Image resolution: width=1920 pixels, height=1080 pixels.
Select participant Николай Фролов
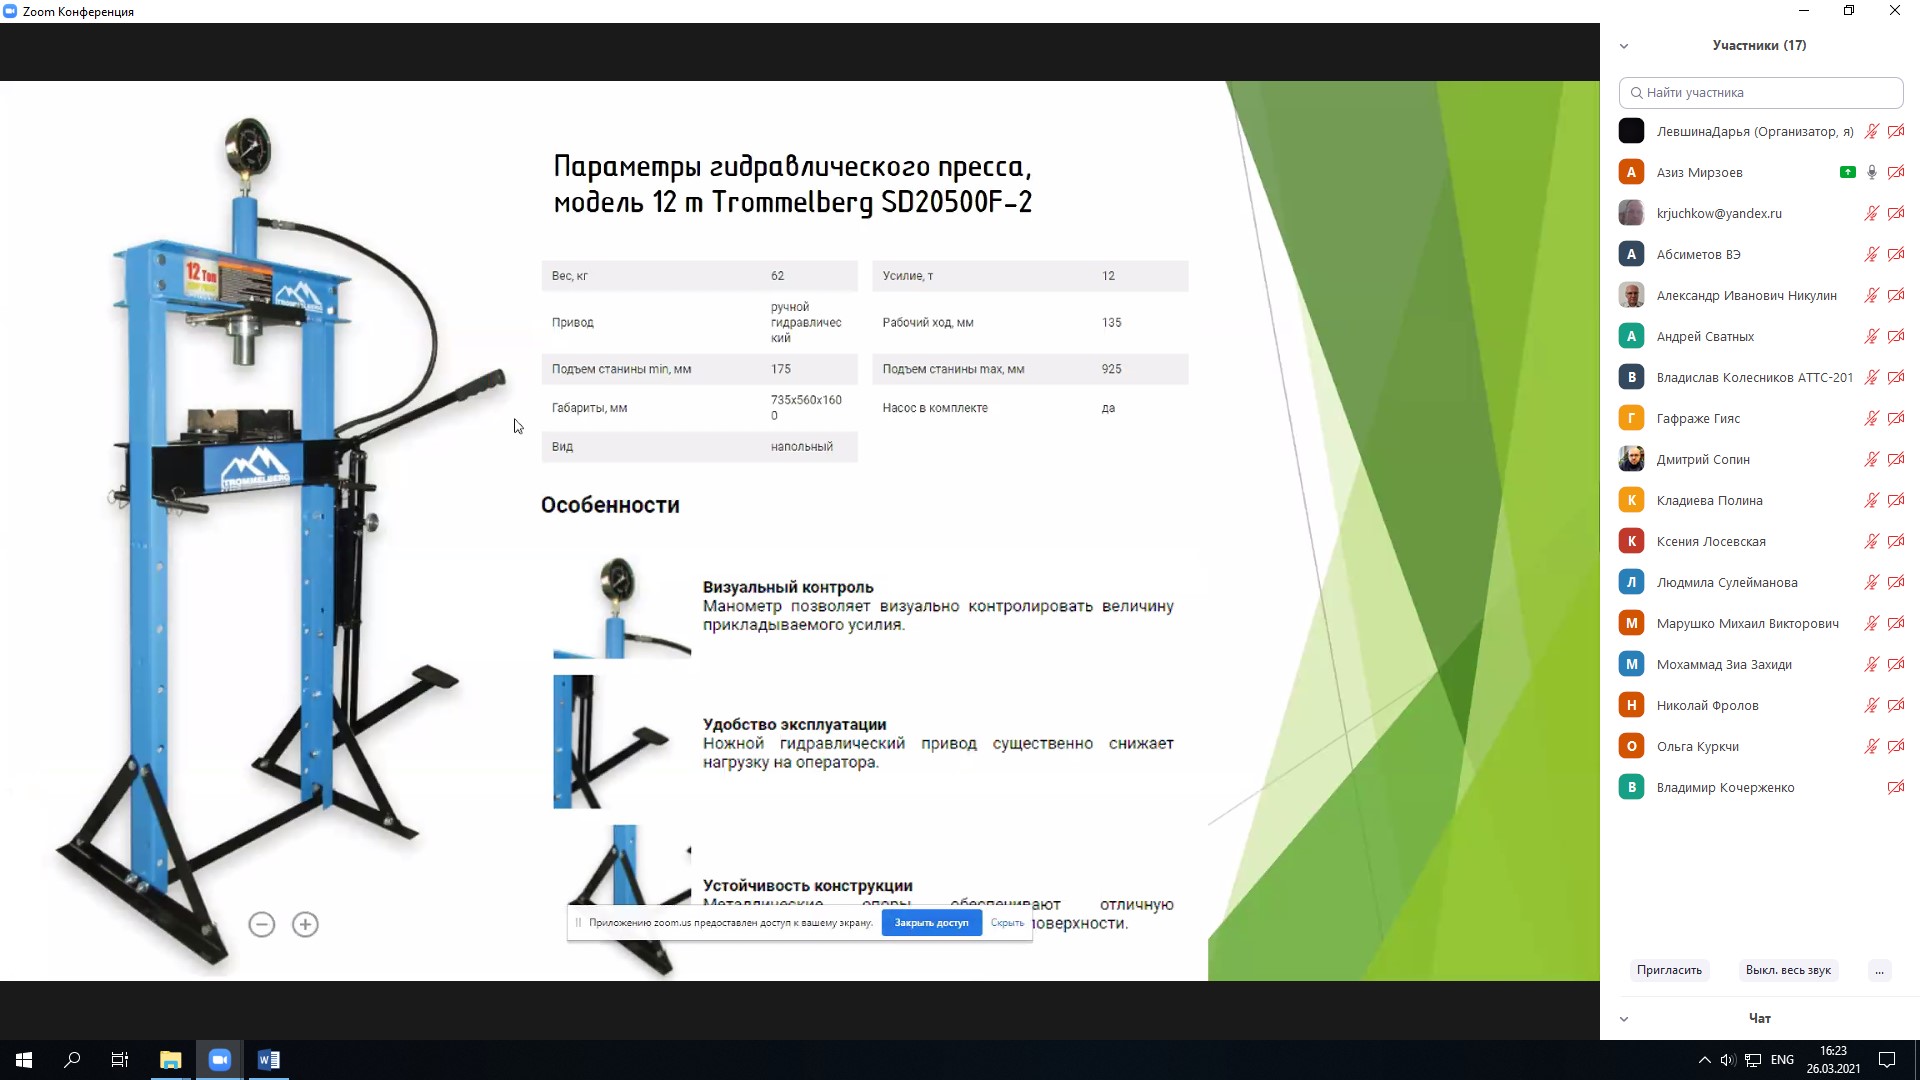[1761, 705]
